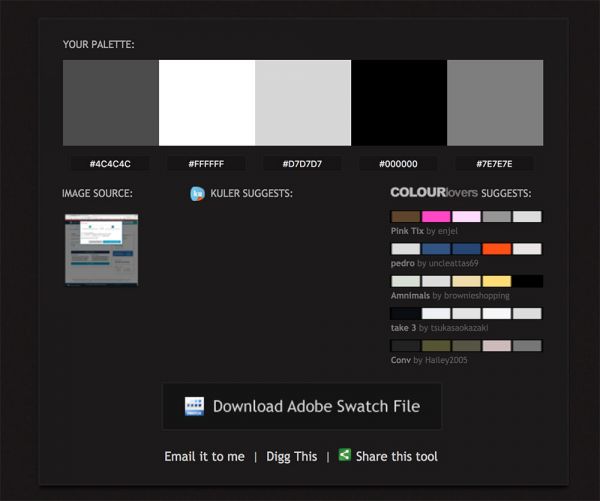This screenshot has width=600, height=501.
Task: Open the Share this tool link
Action: click(396, 456)
